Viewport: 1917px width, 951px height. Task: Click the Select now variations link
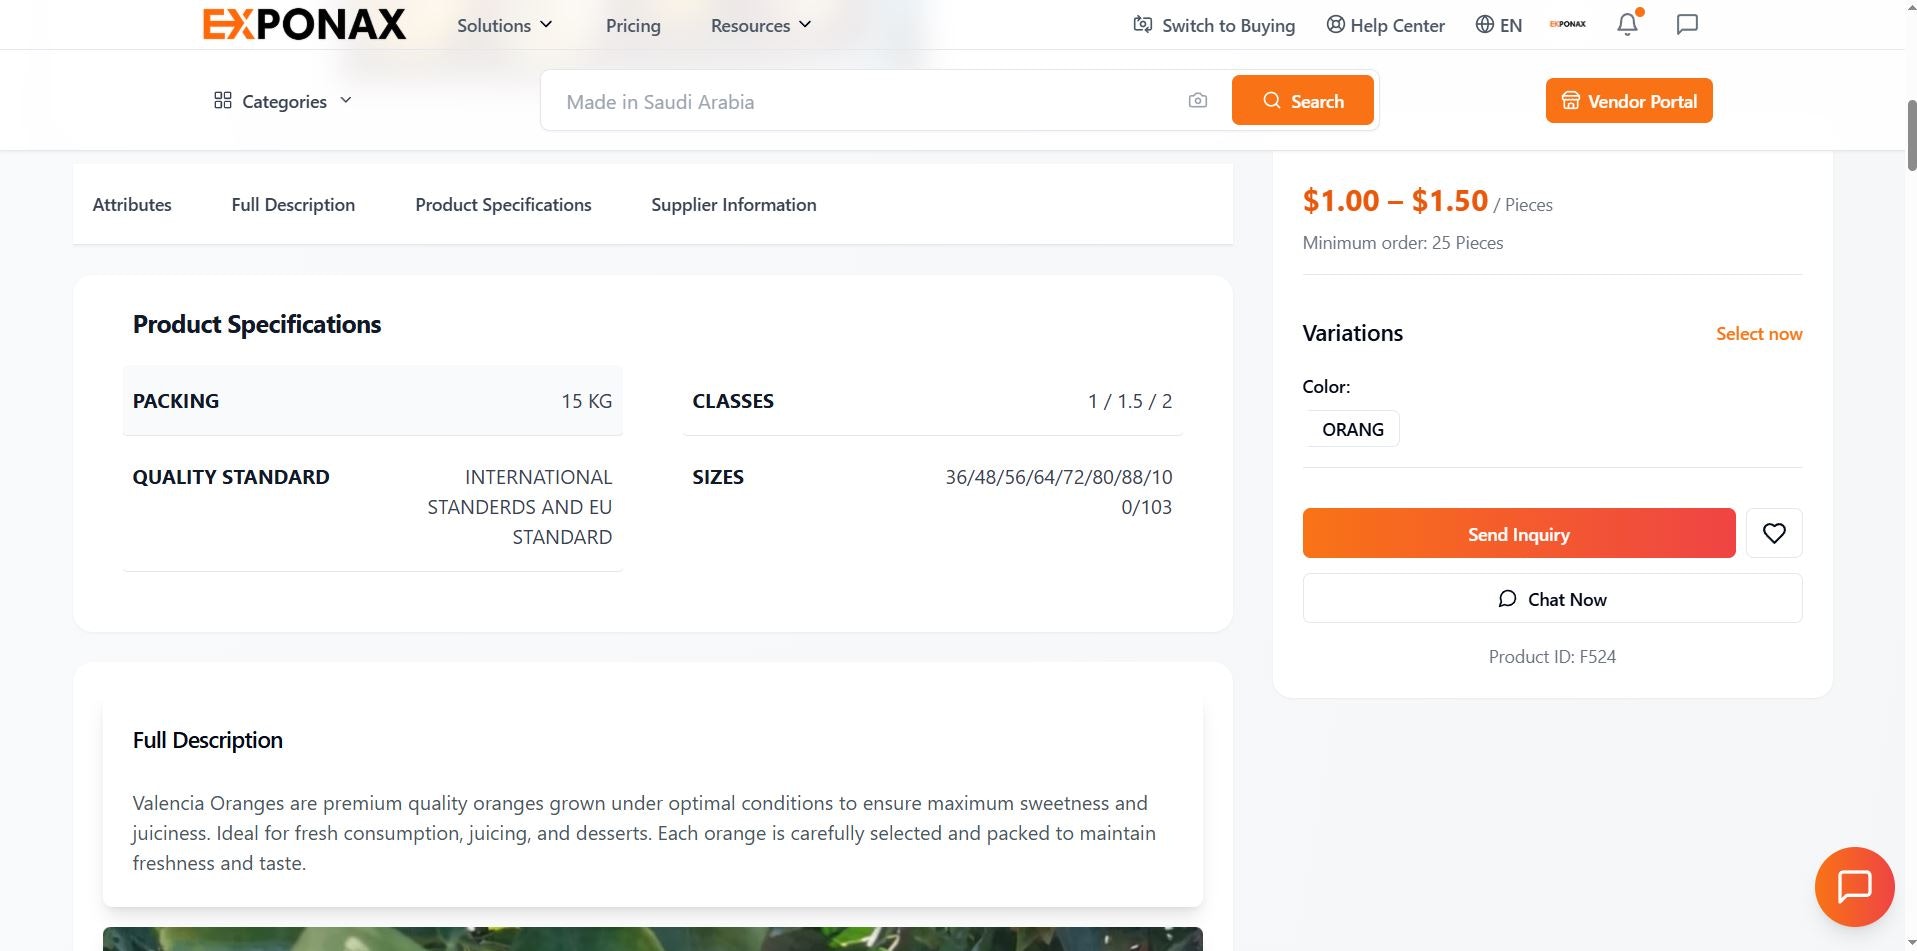coord(1758,333)
